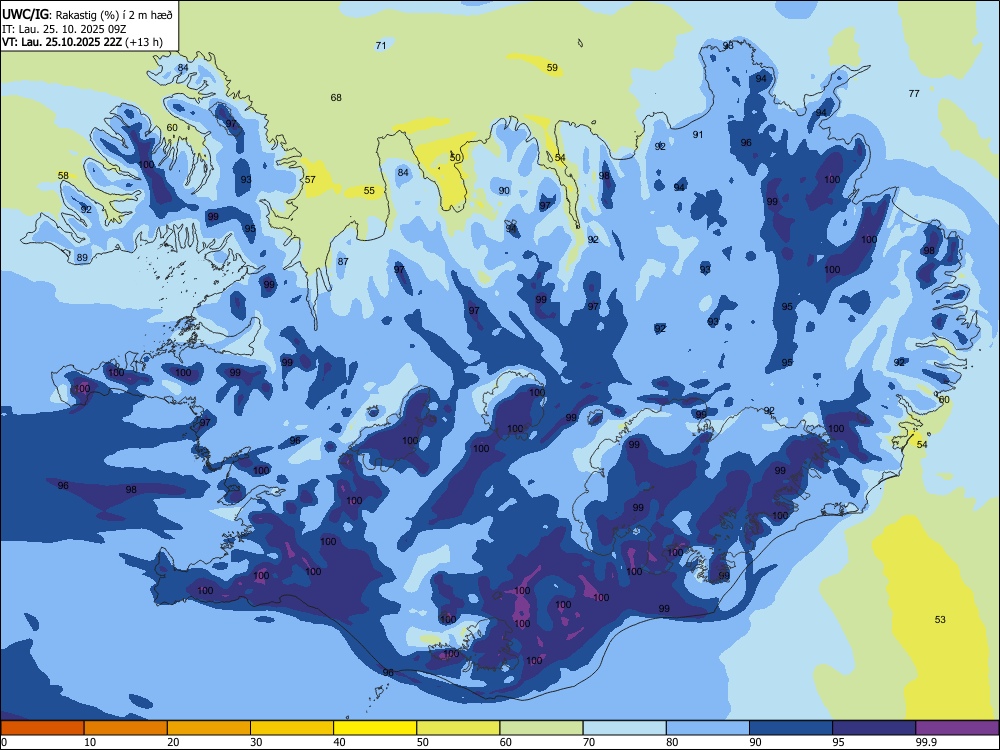Screen dimensions: 1000x750
Task: Click the dark navy 95–99.9 legend swatch
Action: [x=874, y=728]
